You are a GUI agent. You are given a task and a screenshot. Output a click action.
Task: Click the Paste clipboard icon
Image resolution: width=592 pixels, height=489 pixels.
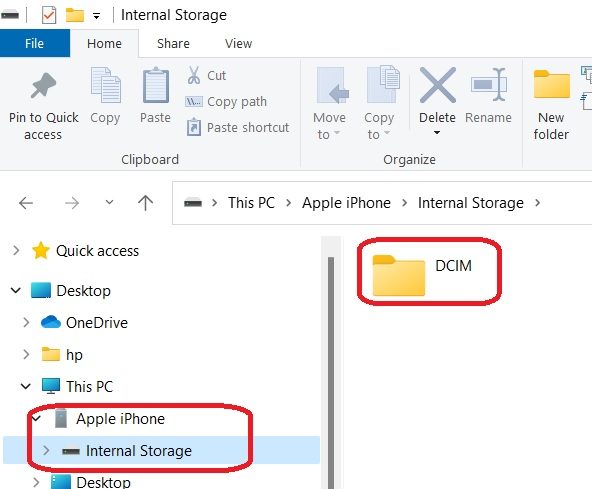point(156,85)
